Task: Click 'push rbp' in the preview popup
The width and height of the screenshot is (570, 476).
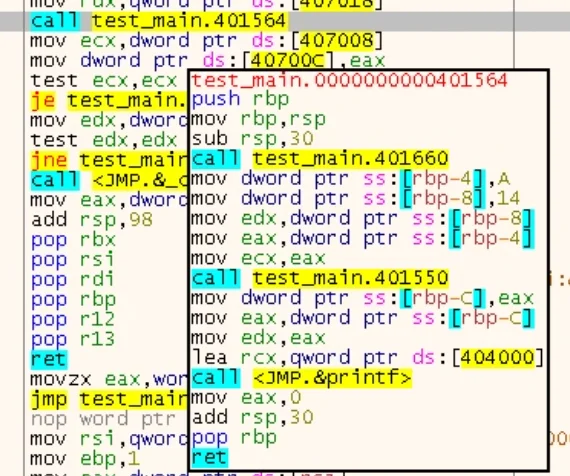Action: pos(240,99)
